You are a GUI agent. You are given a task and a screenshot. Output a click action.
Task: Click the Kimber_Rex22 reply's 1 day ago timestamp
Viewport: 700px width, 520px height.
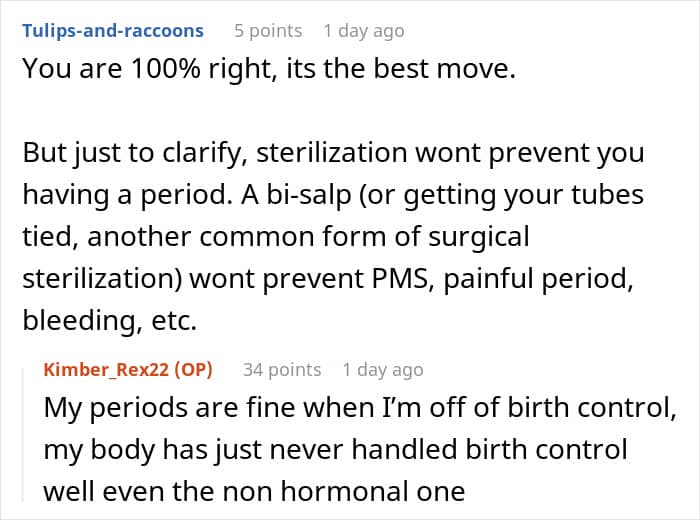coord(383,369)
